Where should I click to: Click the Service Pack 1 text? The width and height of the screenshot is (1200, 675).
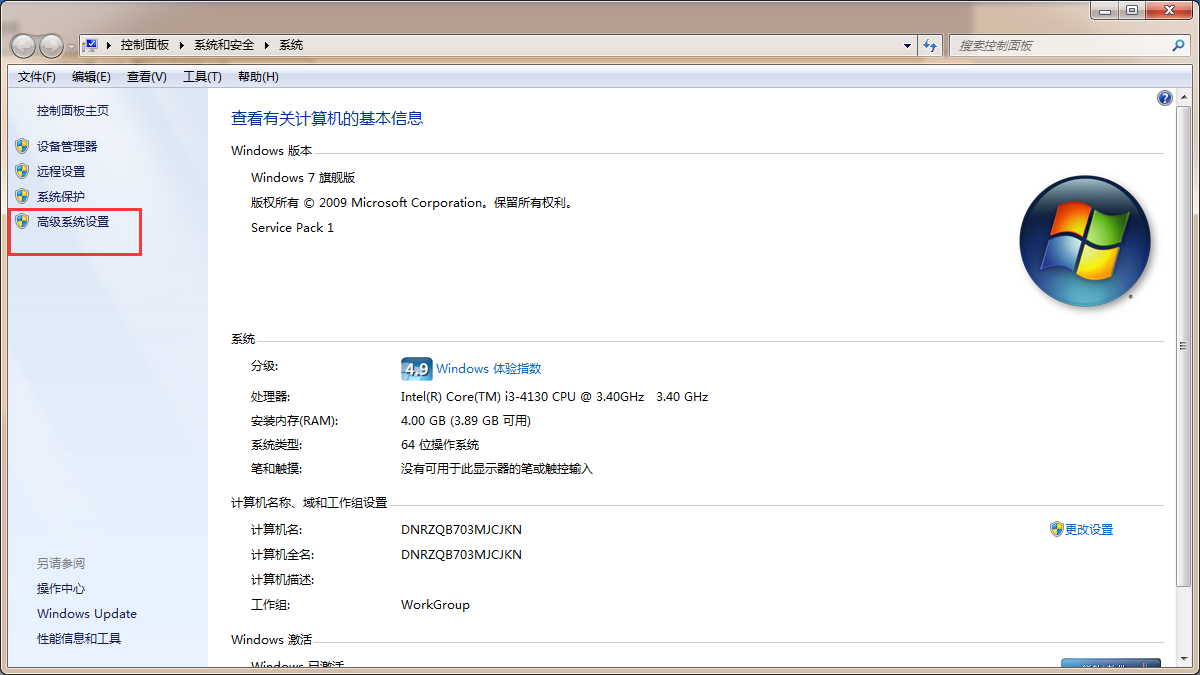(x=292, y=228)
